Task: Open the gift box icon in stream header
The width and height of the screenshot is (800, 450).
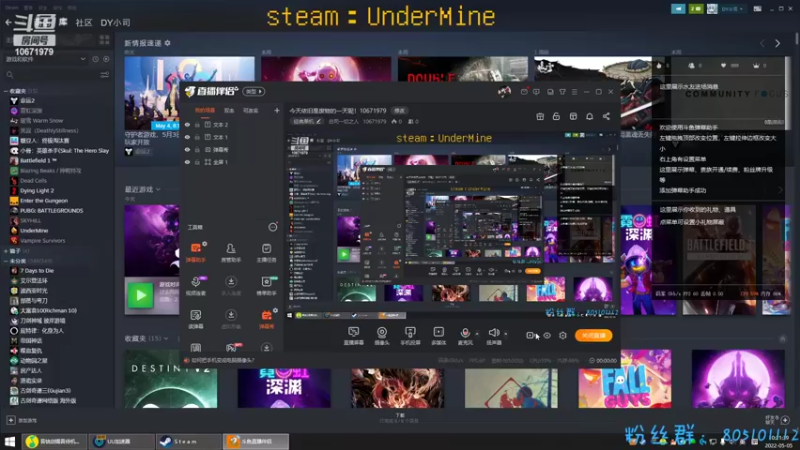Action: tap(540, 116)
